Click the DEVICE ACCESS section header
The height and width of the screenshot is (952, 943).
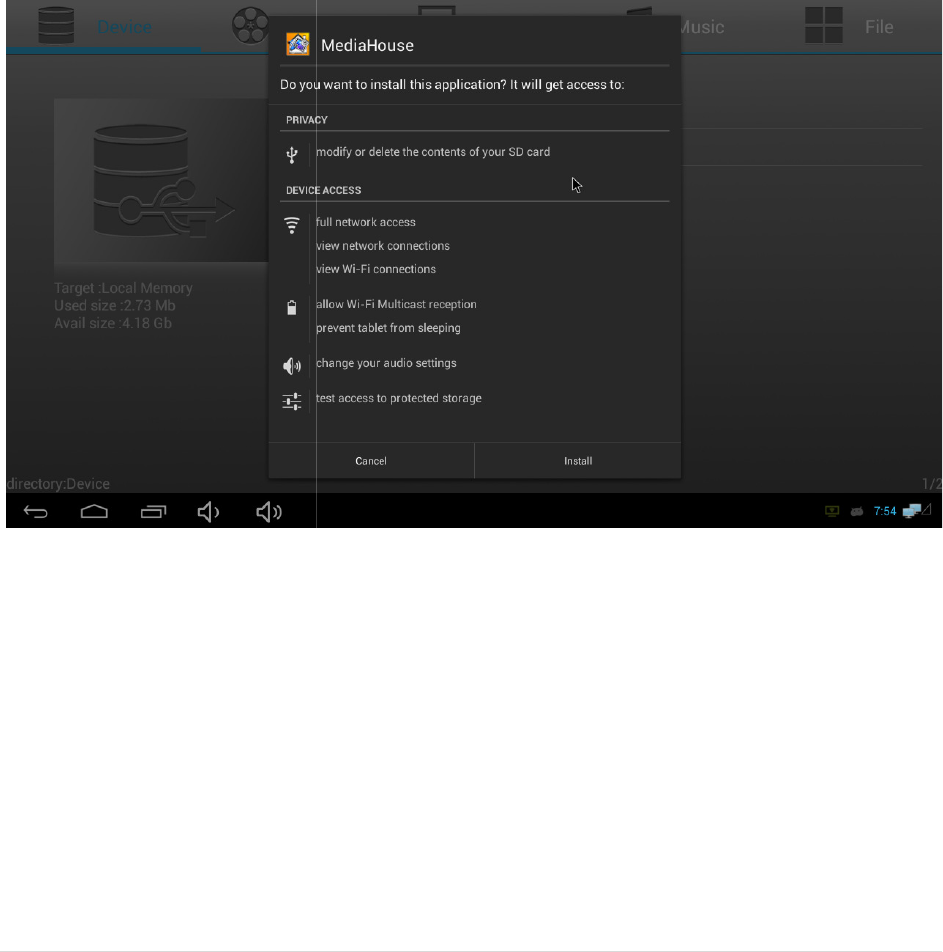324,190
